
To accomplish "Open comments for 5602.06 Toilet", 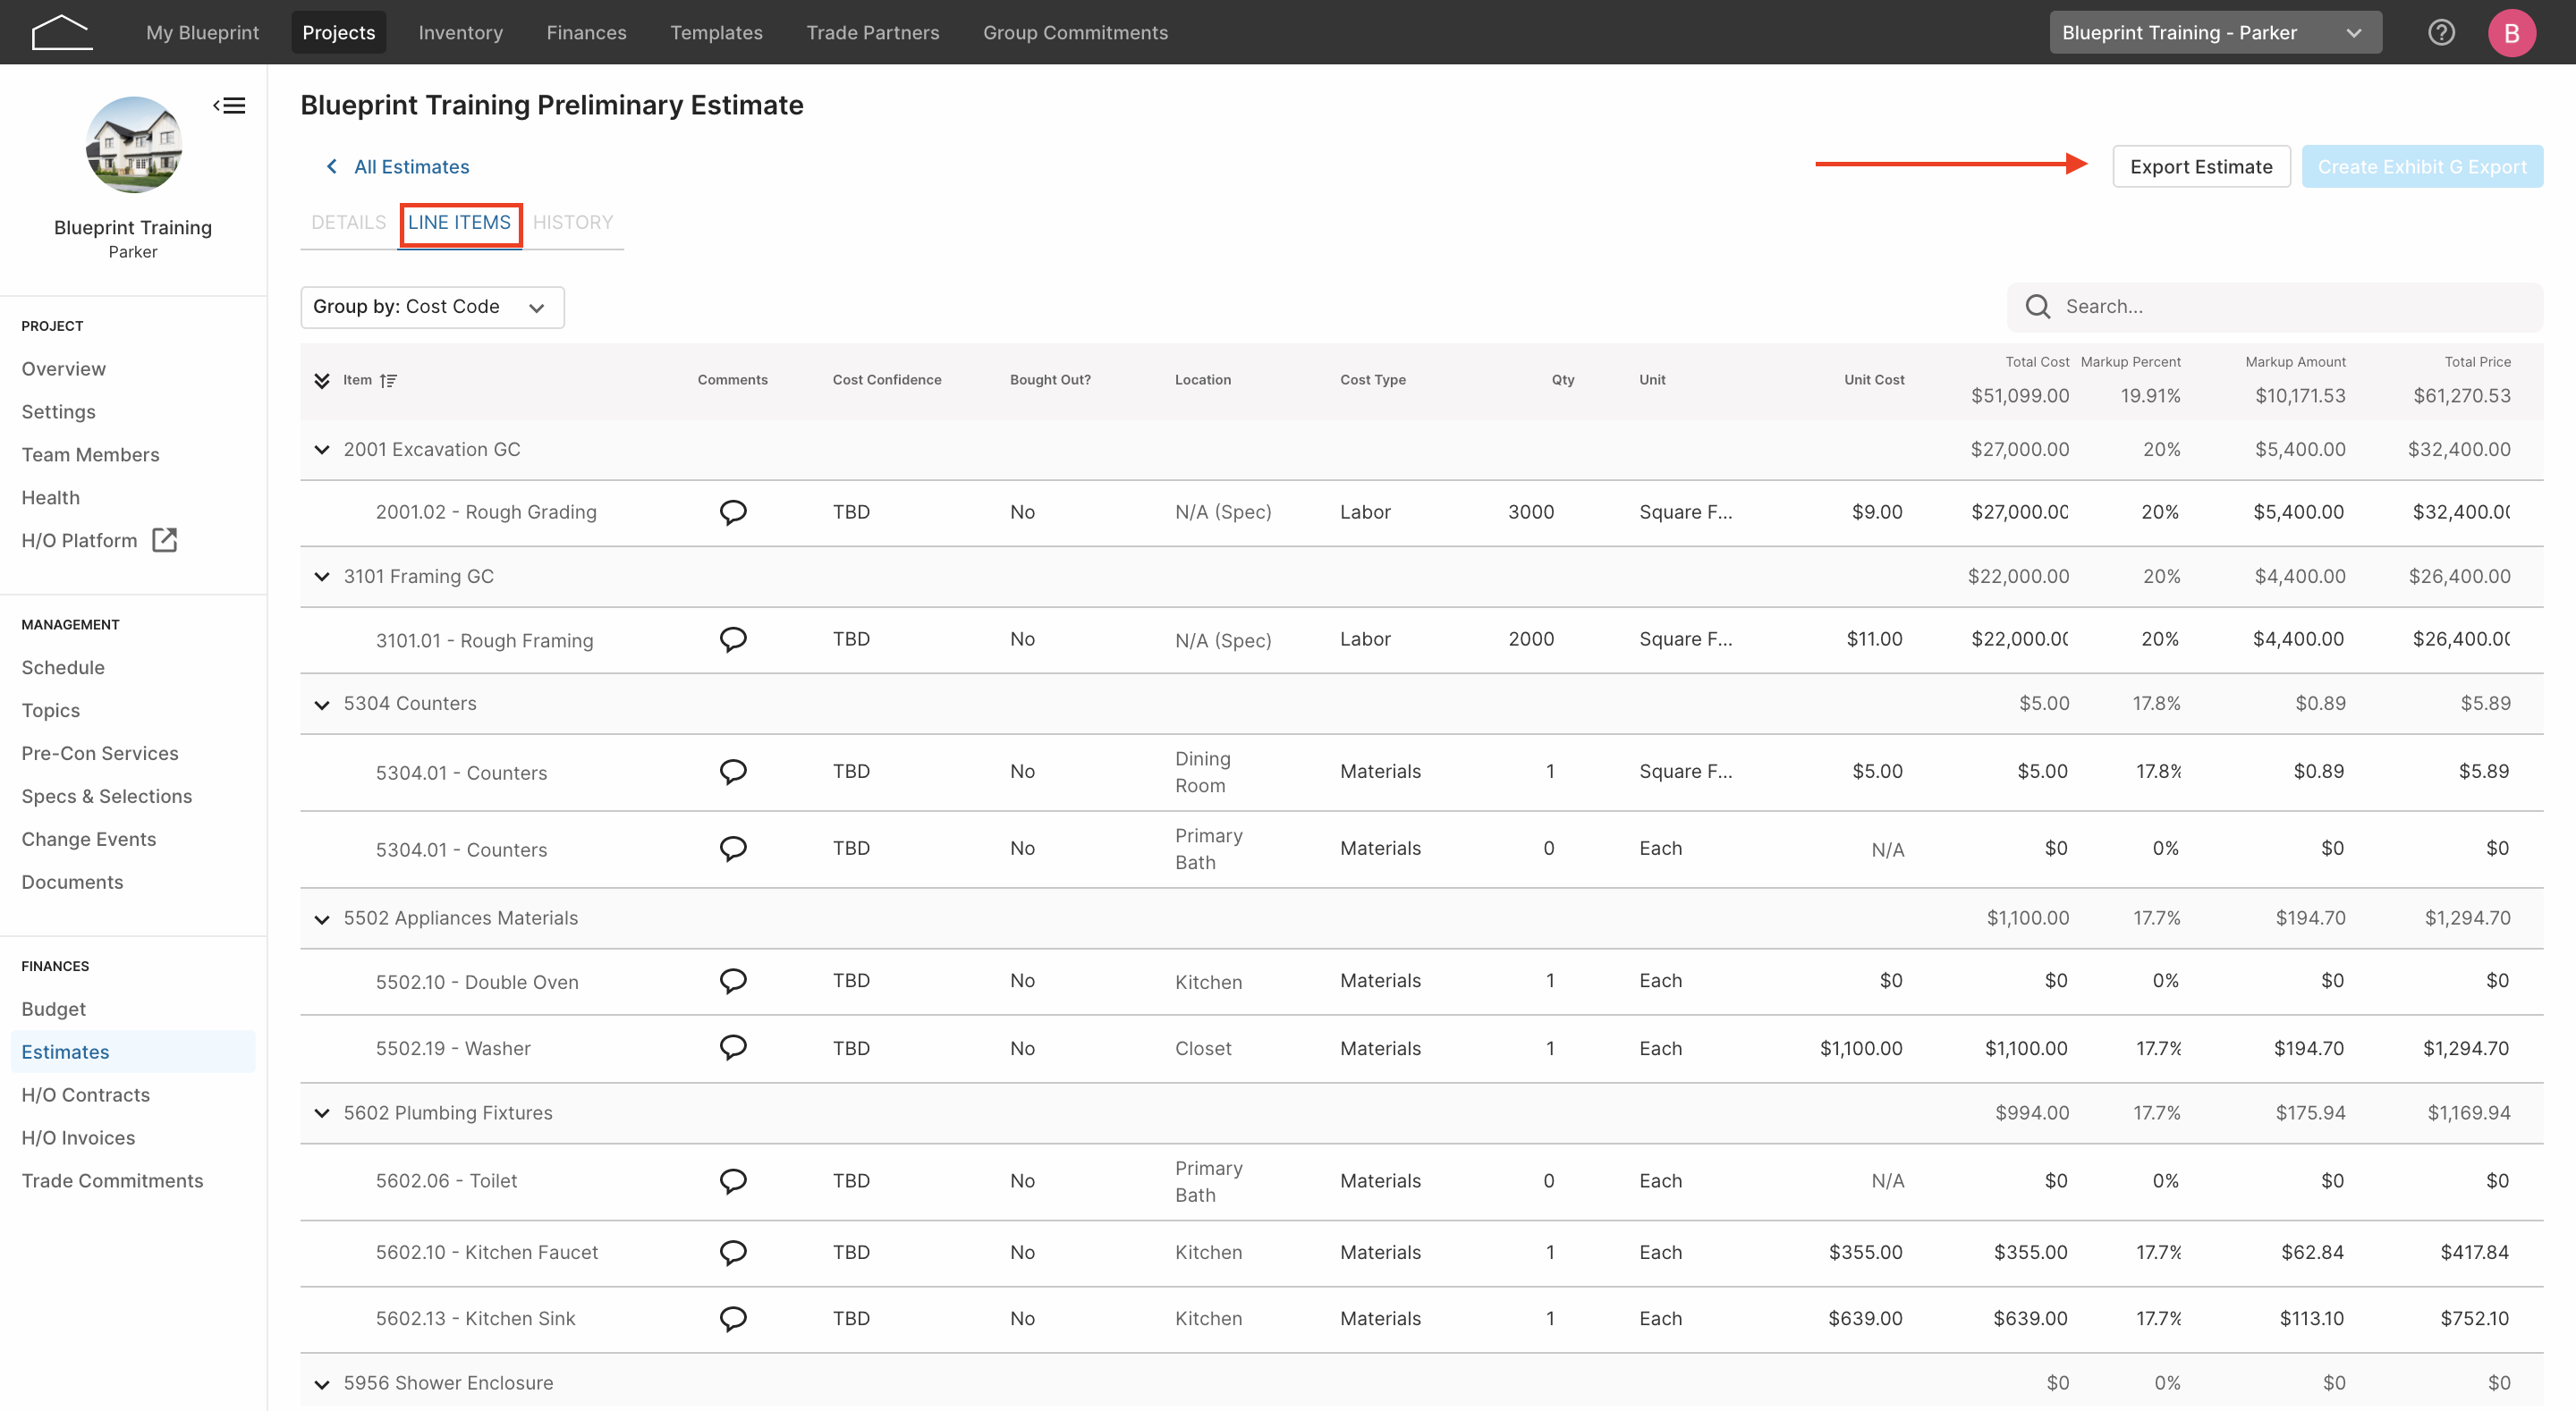I will coord(733,1181).
